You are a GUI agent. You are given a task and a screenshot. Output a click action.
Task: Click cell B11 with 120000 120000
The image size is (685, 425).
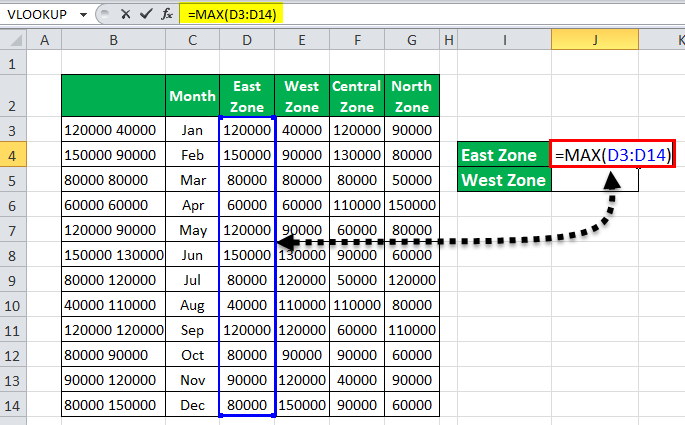[114, 330]
